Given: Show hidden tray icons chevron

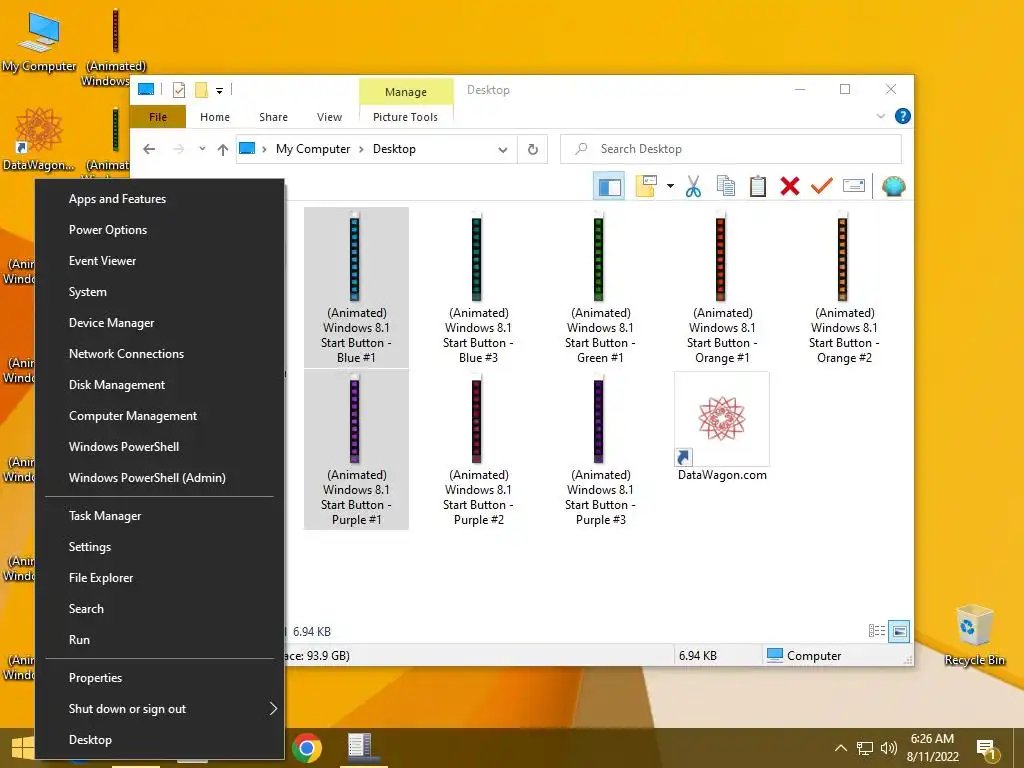Looking at the screenshot, I should [840, 748].
